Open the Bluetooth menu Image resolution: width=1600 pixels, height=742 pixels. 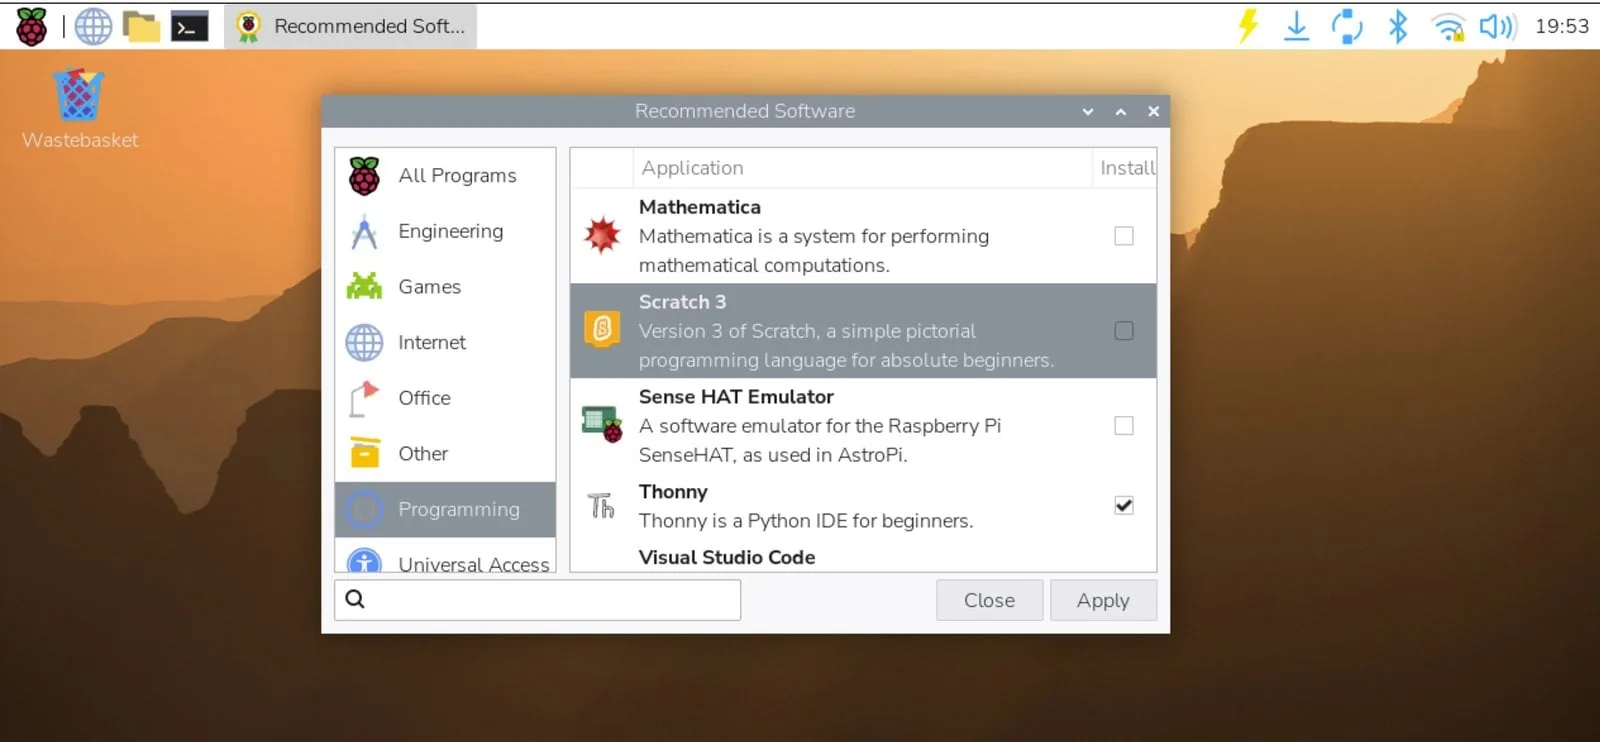pos(1398,26)
